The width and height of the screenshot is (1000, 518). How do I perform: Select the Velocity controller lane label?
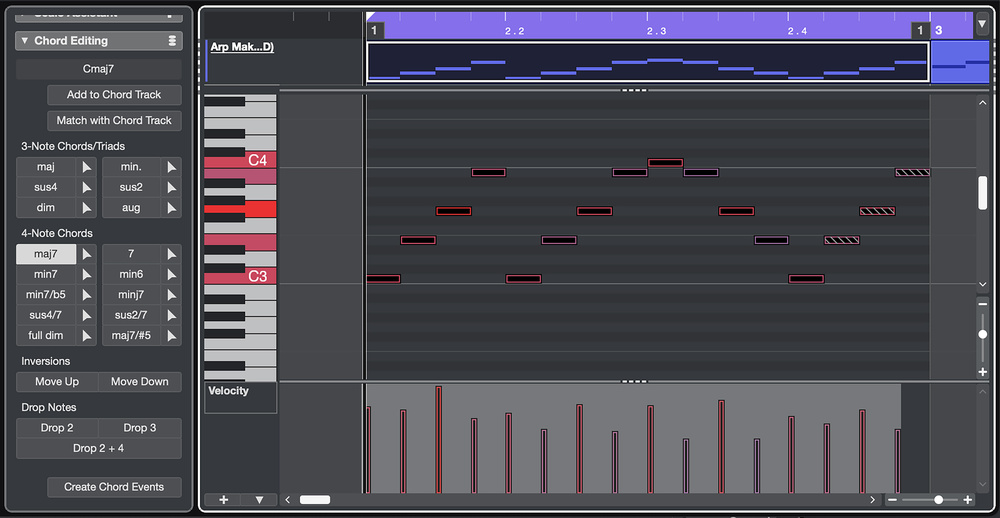(228, 391)
